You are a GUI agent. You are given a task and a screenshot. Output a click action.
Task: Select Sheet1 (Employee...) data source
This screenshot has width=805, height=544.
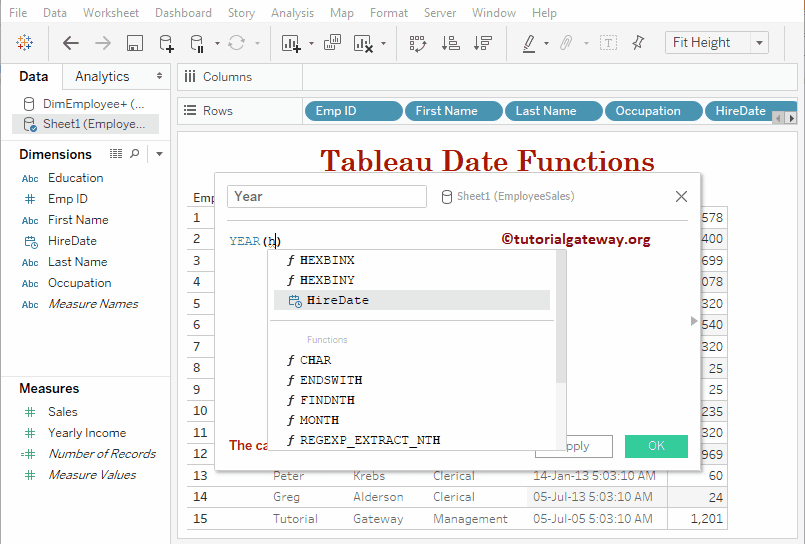point(85,124)
